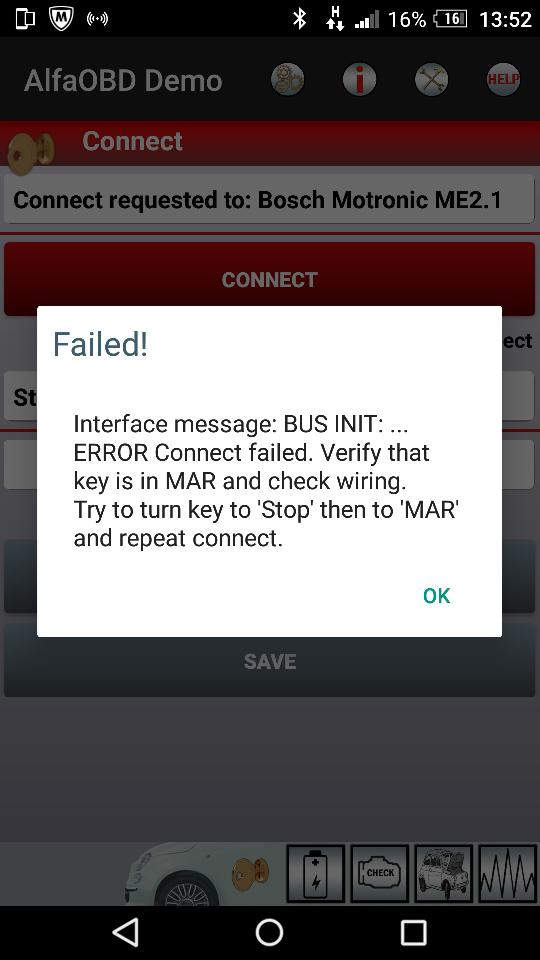Image resolution: width=540 pixels, height=960 pixels.
Task: Tap the AlfaOBD Demo title
Action: (x=123, y=80)
